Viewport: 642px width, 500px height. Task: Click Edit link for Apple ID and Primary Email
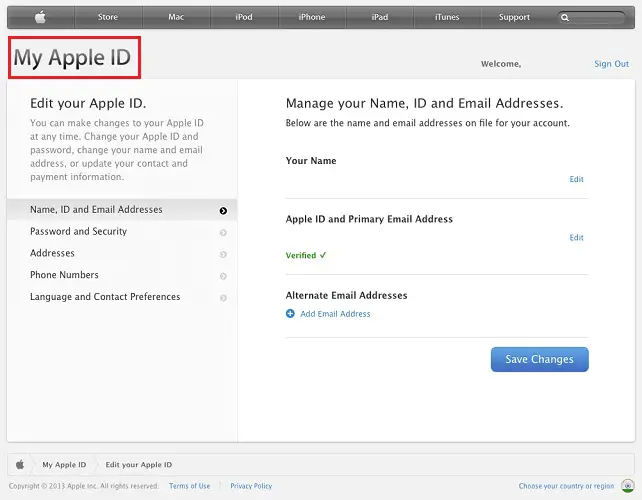[x=576, y=238]
